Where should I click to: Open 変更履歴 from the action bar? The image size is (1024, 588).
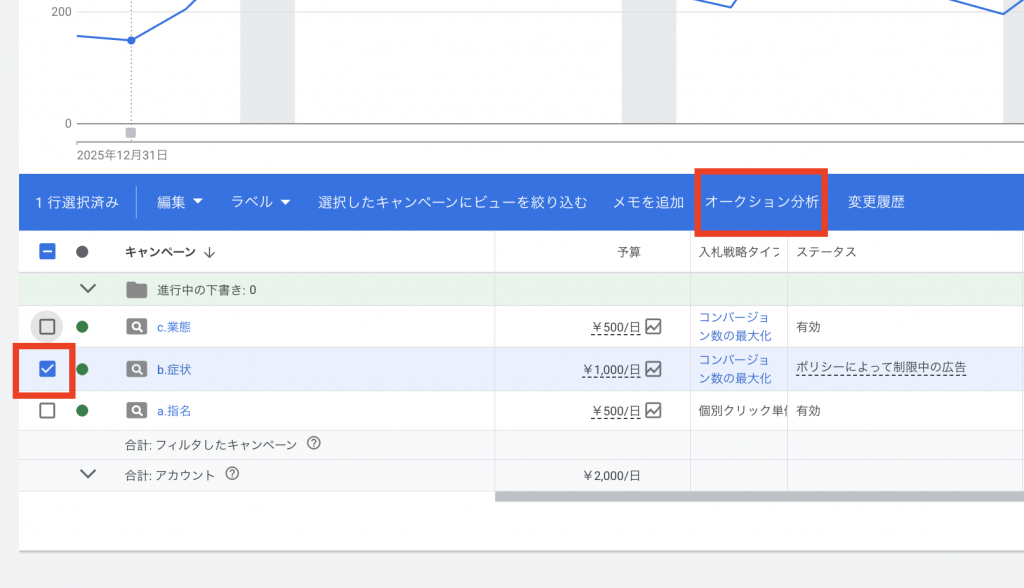tap(876, 202)
